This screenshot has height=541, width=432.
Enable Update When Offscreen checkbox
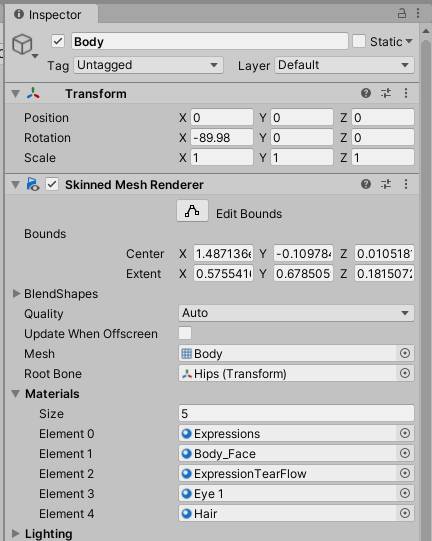[185, 333]
